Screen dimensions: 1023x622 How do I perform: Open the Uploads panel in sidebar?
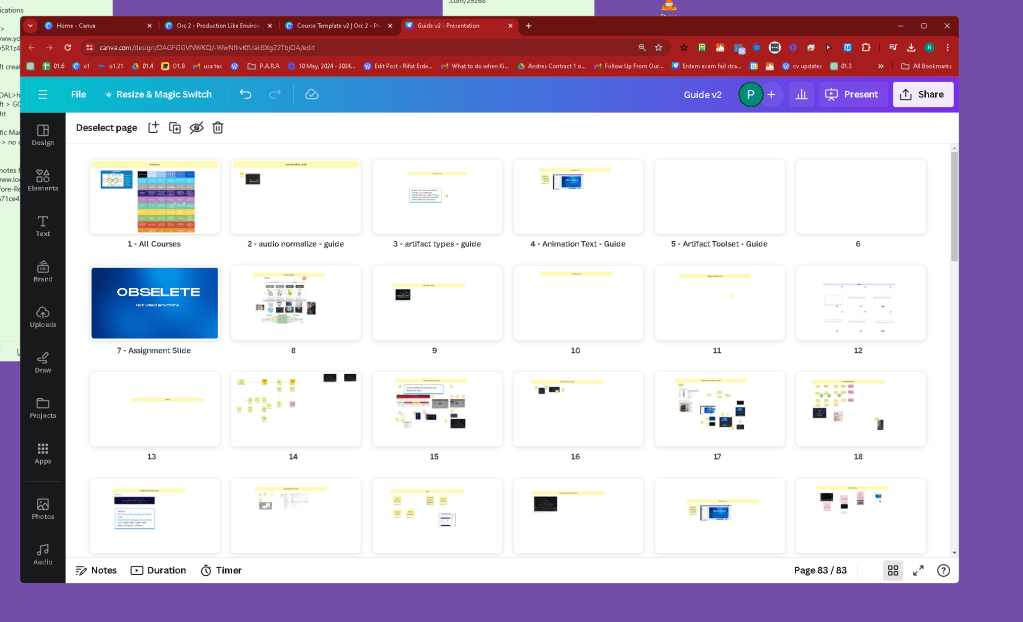pos(43,317)
